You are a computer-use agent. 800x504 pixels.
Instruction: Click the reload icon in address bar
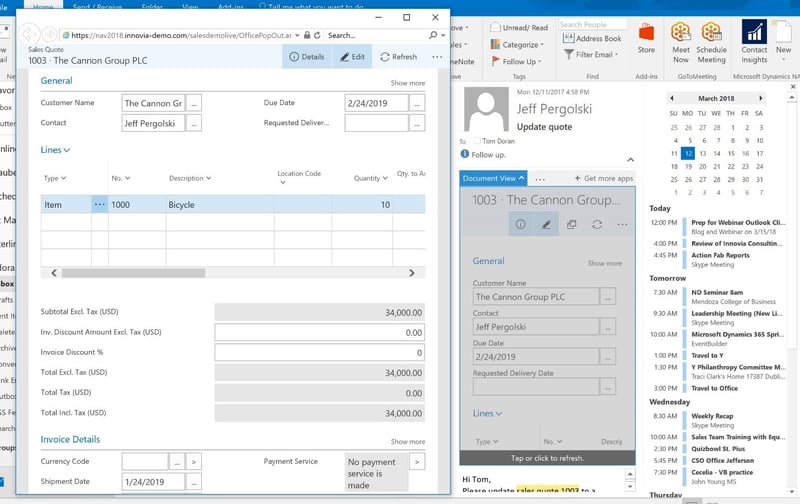pos(317,35)
